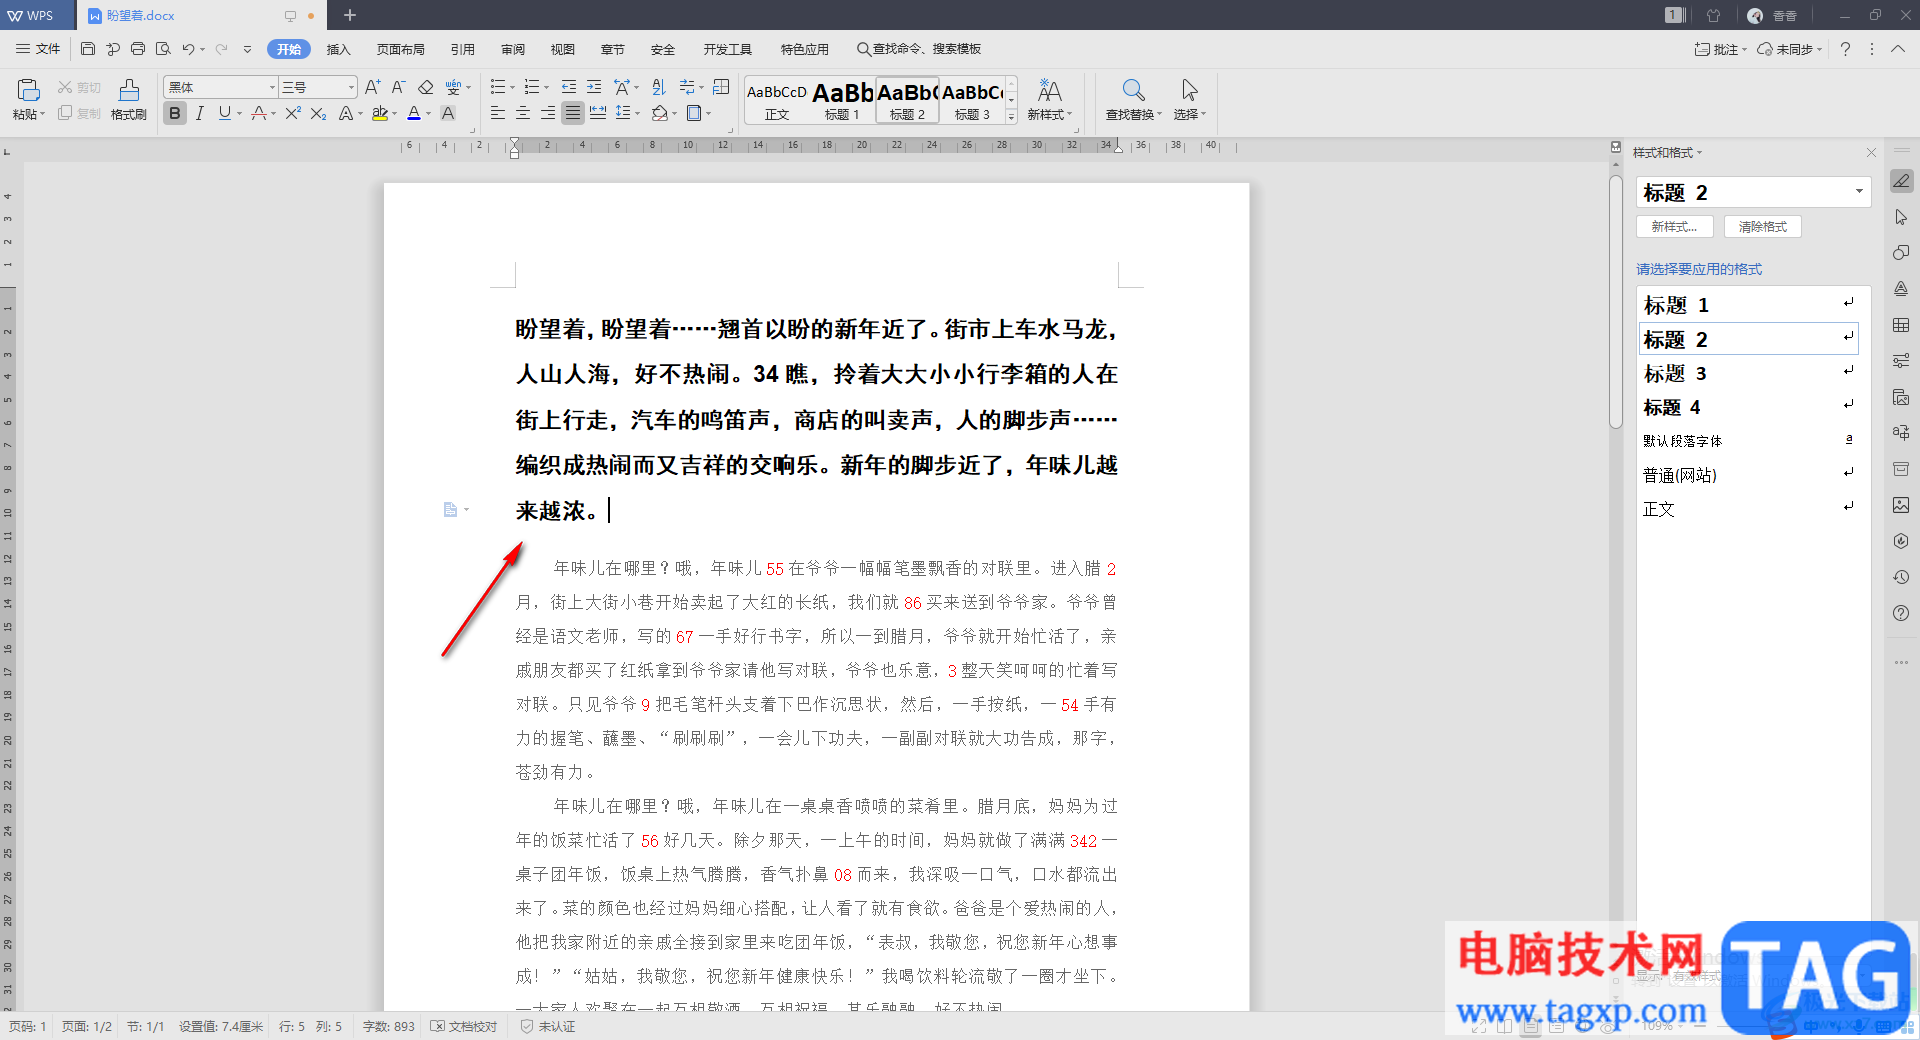Image resolution: width=1920 pixels, height=1040 pixels.
Task: Click the Paste clipboard icon
Action: (29, 91)
